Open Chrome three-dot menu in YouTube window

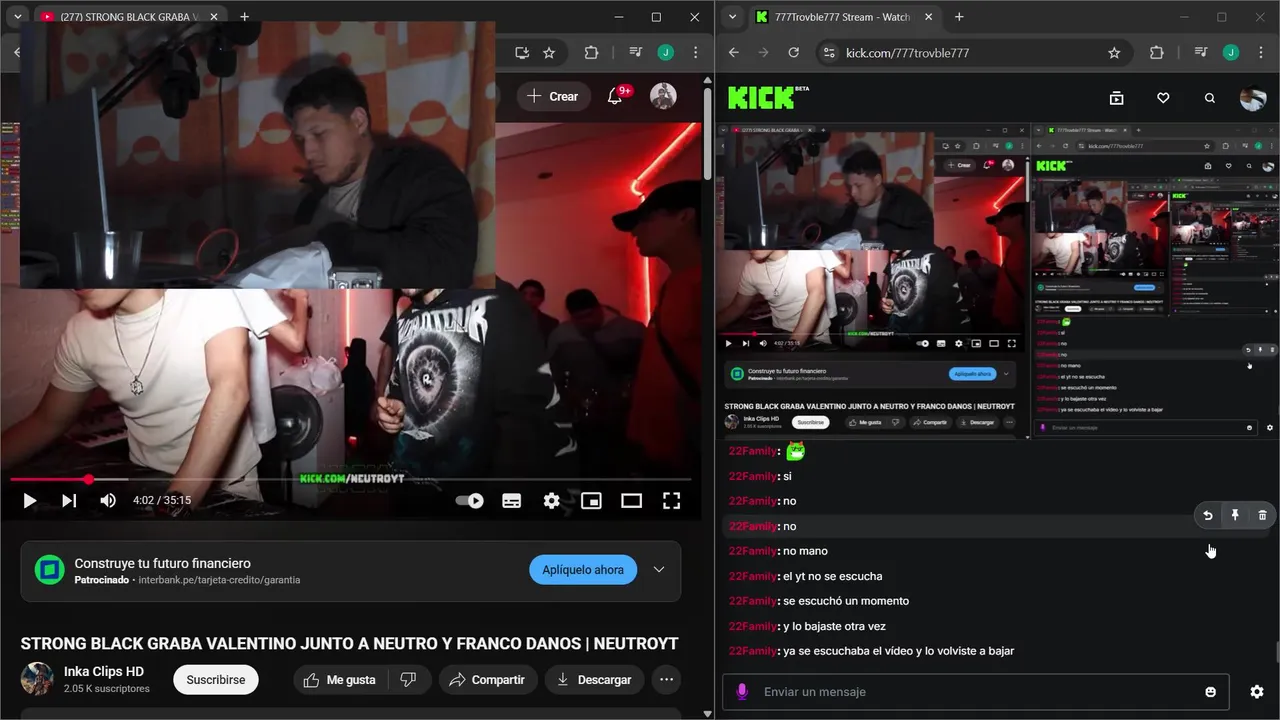(x=696, y=53)
